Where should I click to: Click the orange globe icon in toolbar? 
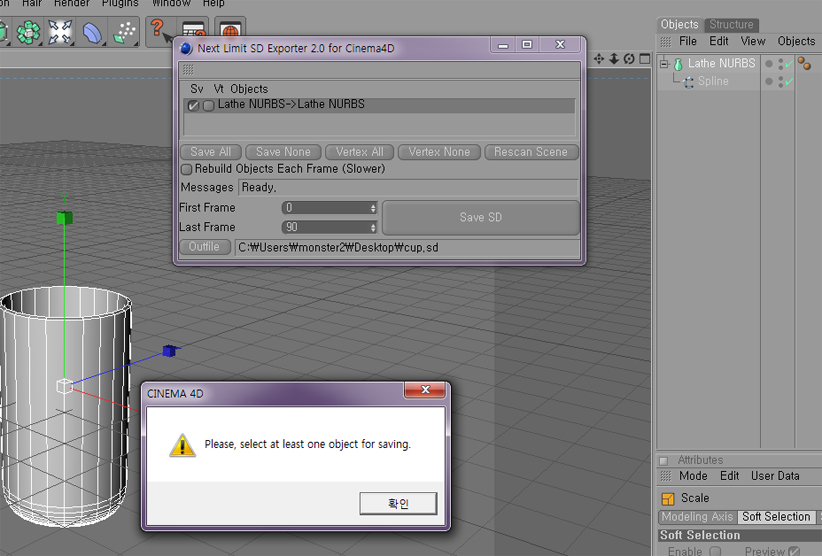coord(230,30)
